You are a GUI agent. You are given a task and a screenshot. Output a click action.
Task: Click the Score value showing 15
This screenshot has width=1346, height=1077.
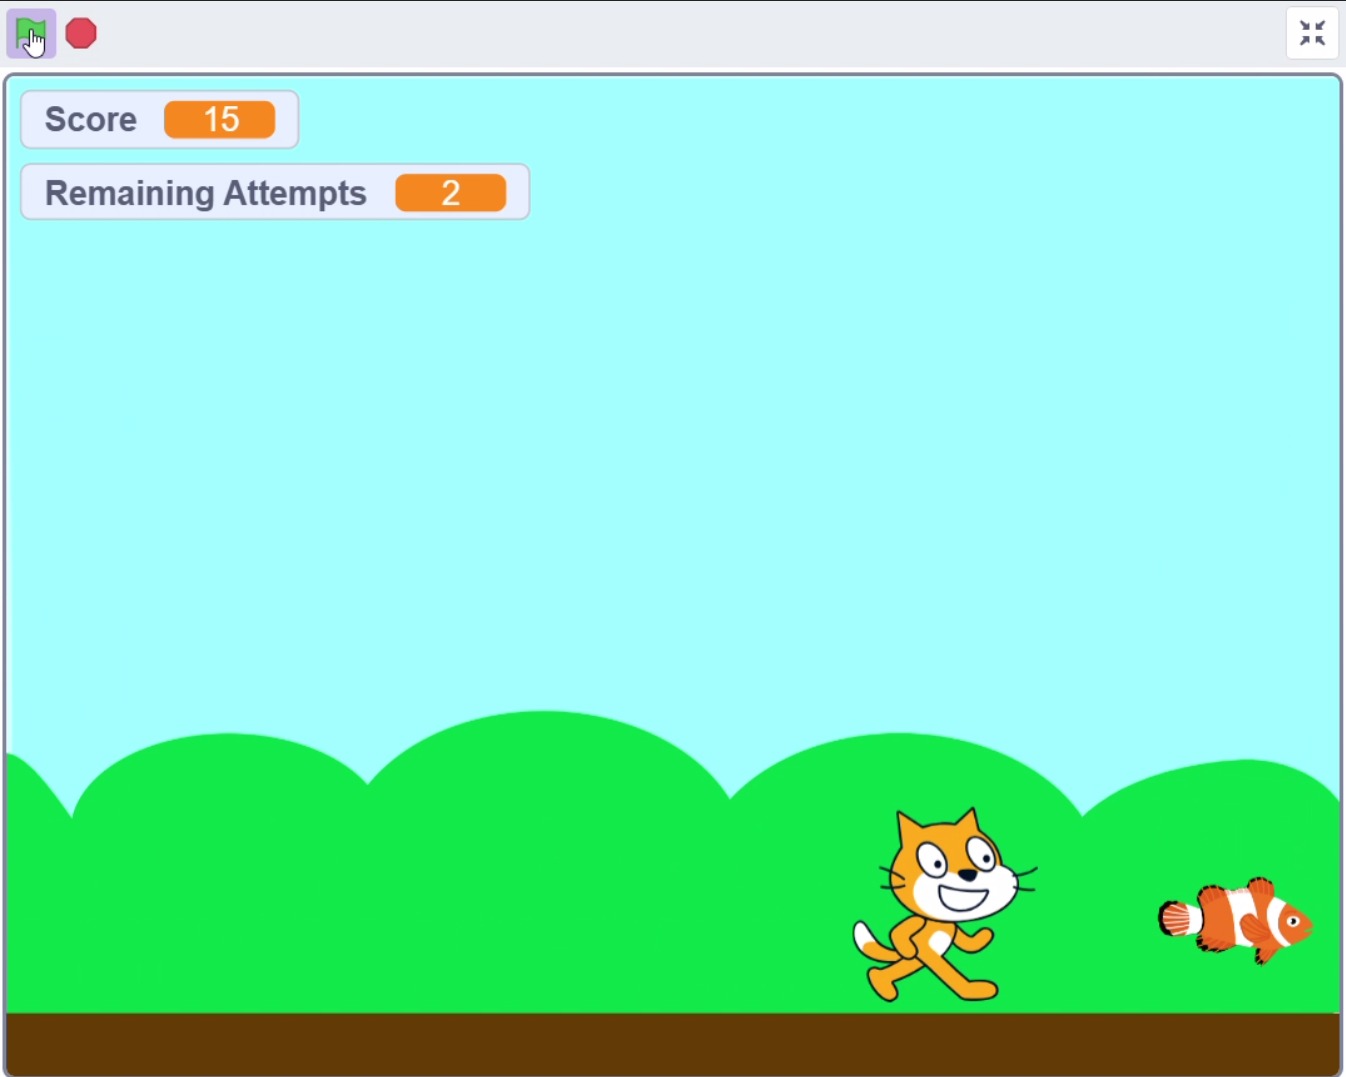point(220,119)
